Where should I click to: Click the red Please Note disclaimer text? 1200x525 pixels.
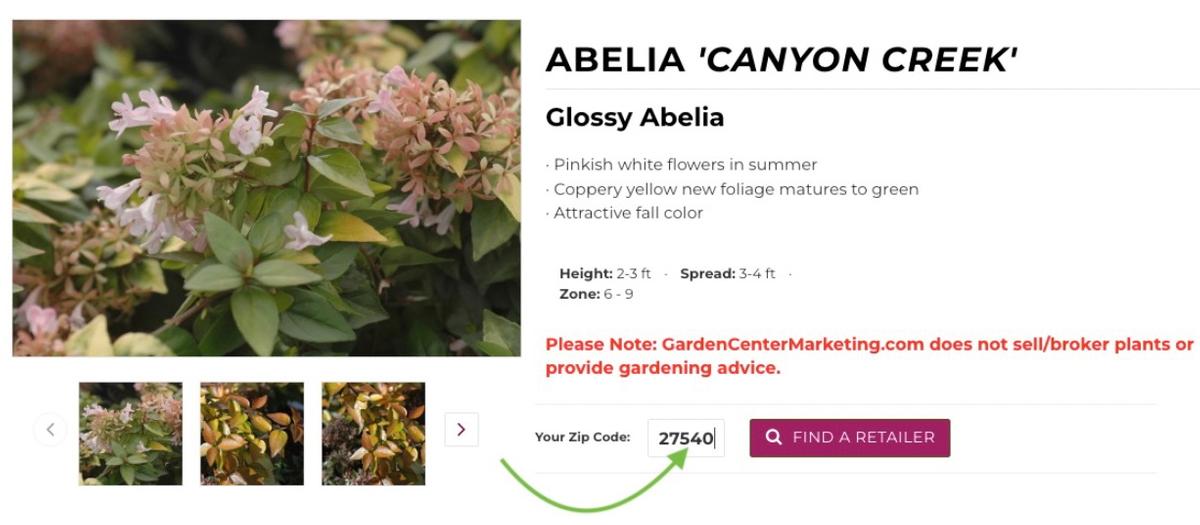coord(869,356)
